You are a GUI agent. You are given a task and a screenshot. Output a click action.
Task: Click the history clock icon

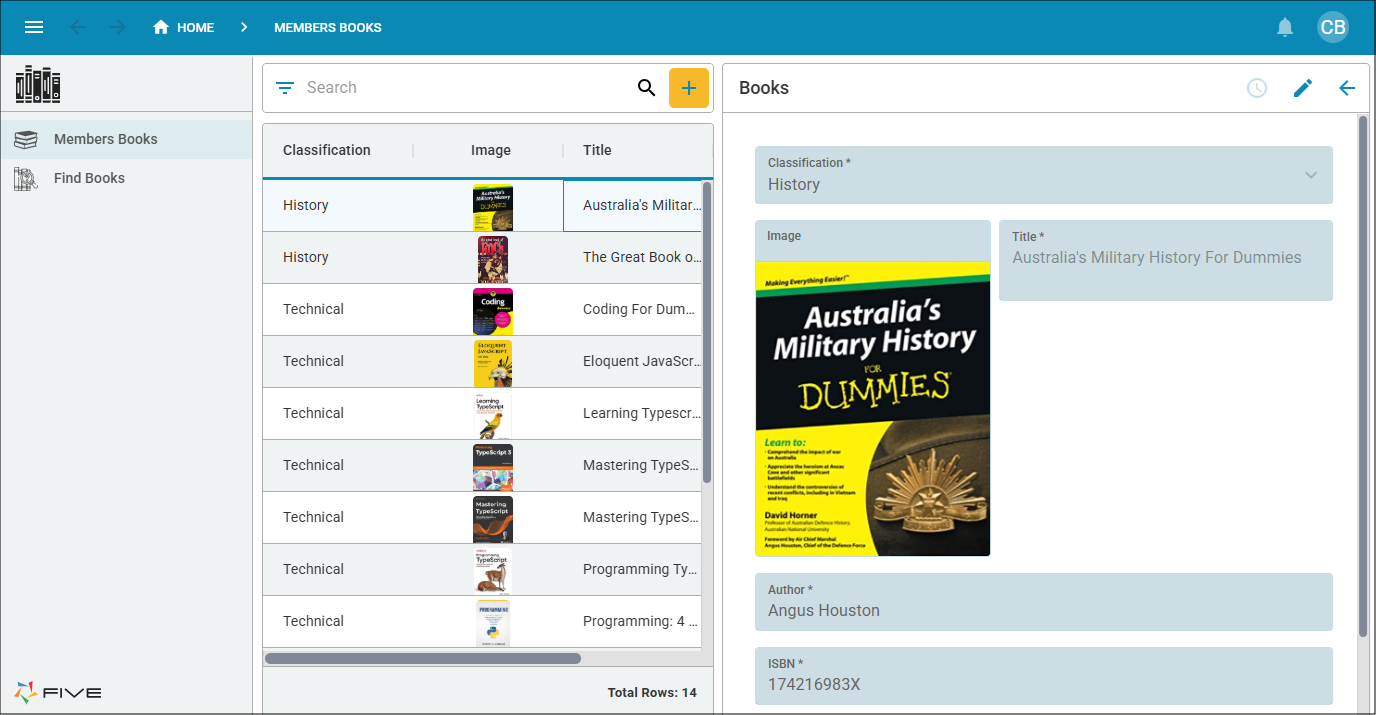coord(1257,88)
